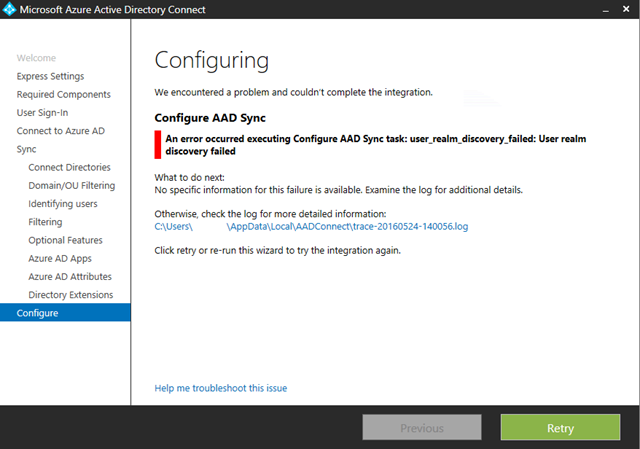Select Optional Features in sidebar
Image resolution: width=640 pixels, height=449 pixels.
[x=65, y=240]
